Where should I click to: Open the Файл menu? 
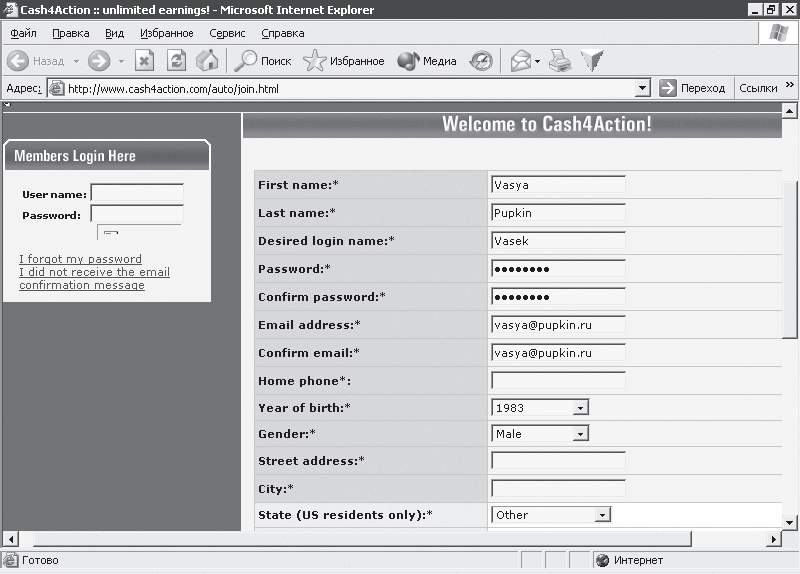coord(23,33)
